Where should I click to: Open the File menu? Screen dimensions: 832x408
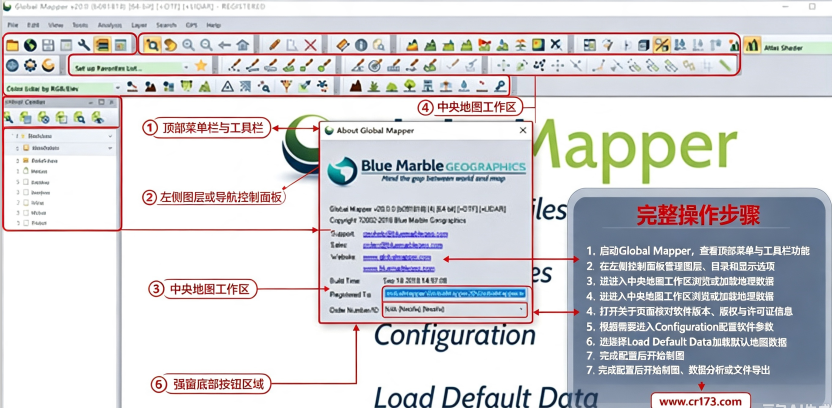(13, 25)
